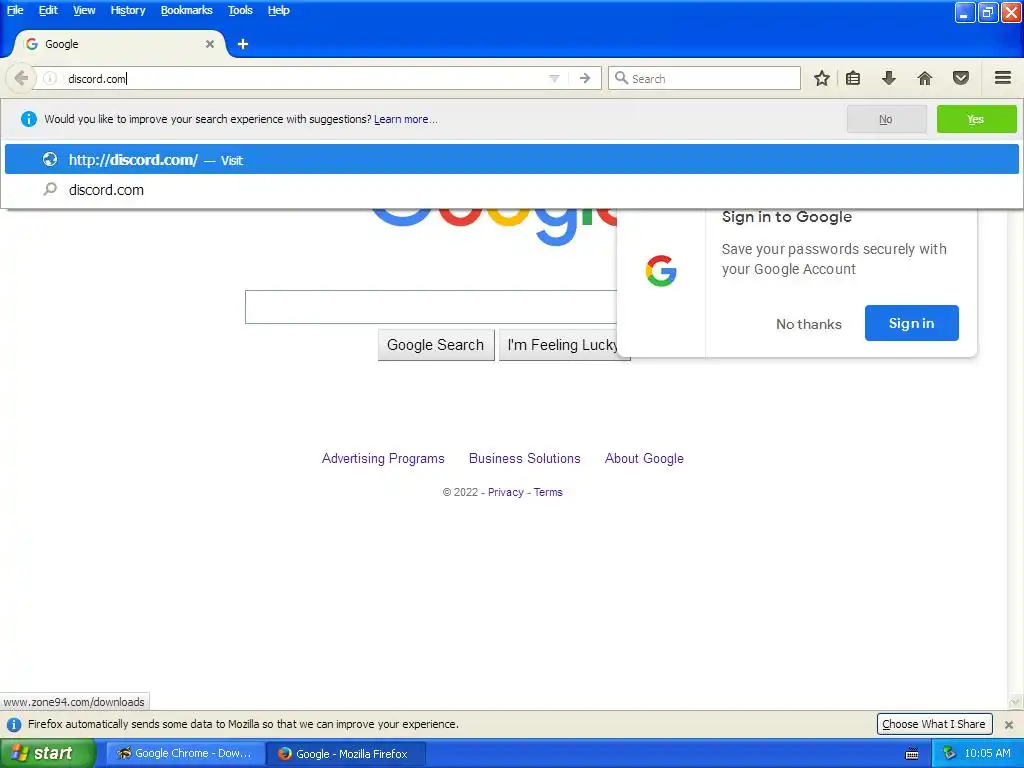This screenshot has width=1024, height=768.
Task: Click the back arrow navigation button
Action: point(20,78)
